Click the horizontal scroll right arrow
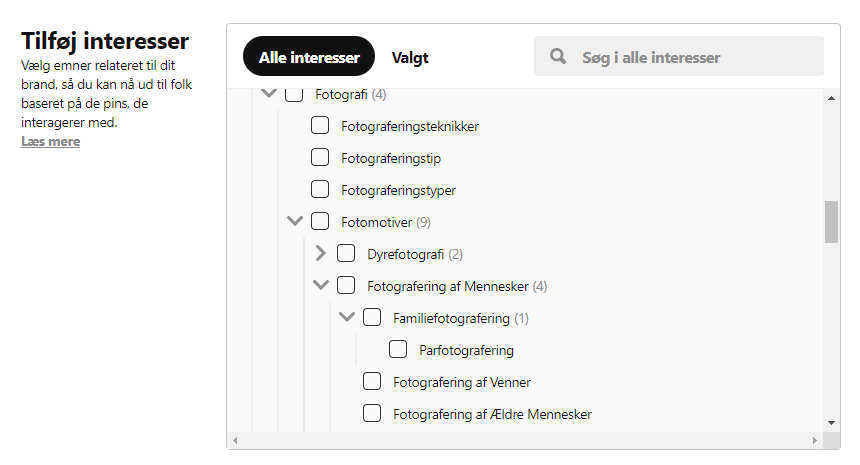This screenshot has height=465, width=860. click(x=814, y=440)
